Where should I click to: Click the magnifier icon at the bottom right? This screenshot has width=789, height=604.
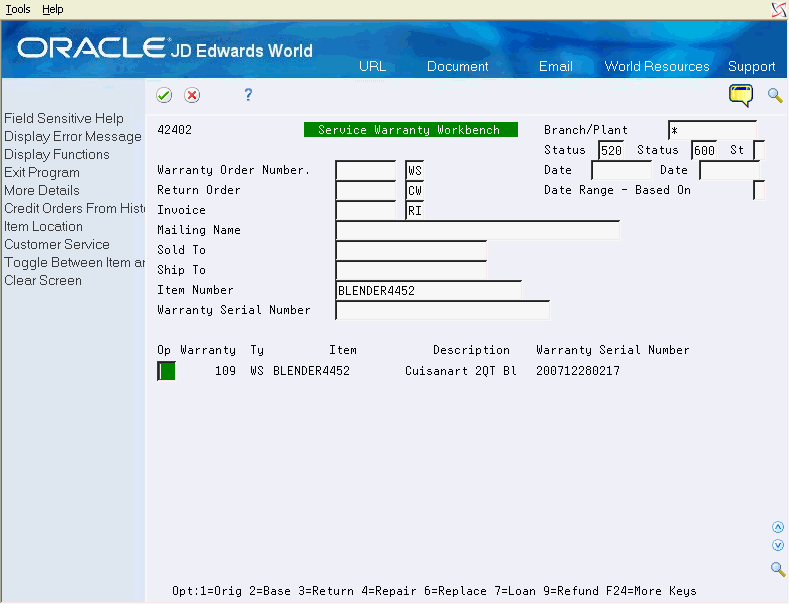click(778, 569)
